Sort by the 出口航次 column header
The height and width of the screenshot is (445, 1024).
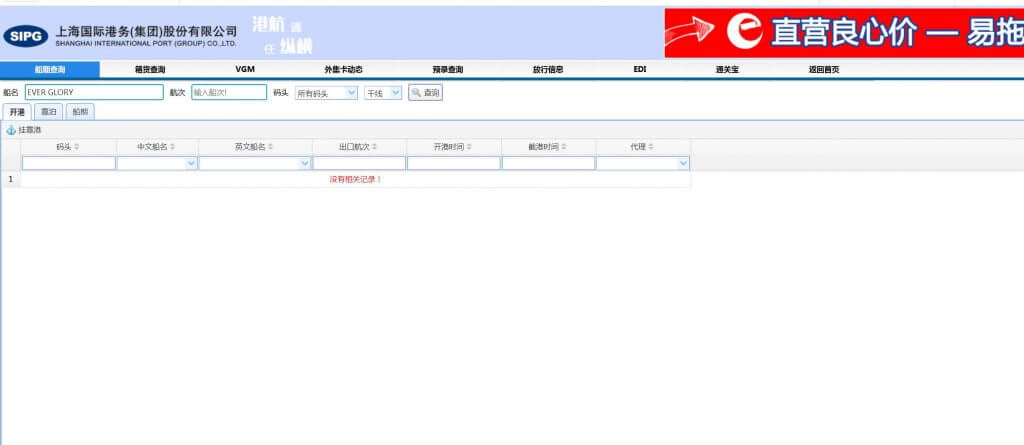[x=359, y=147]
